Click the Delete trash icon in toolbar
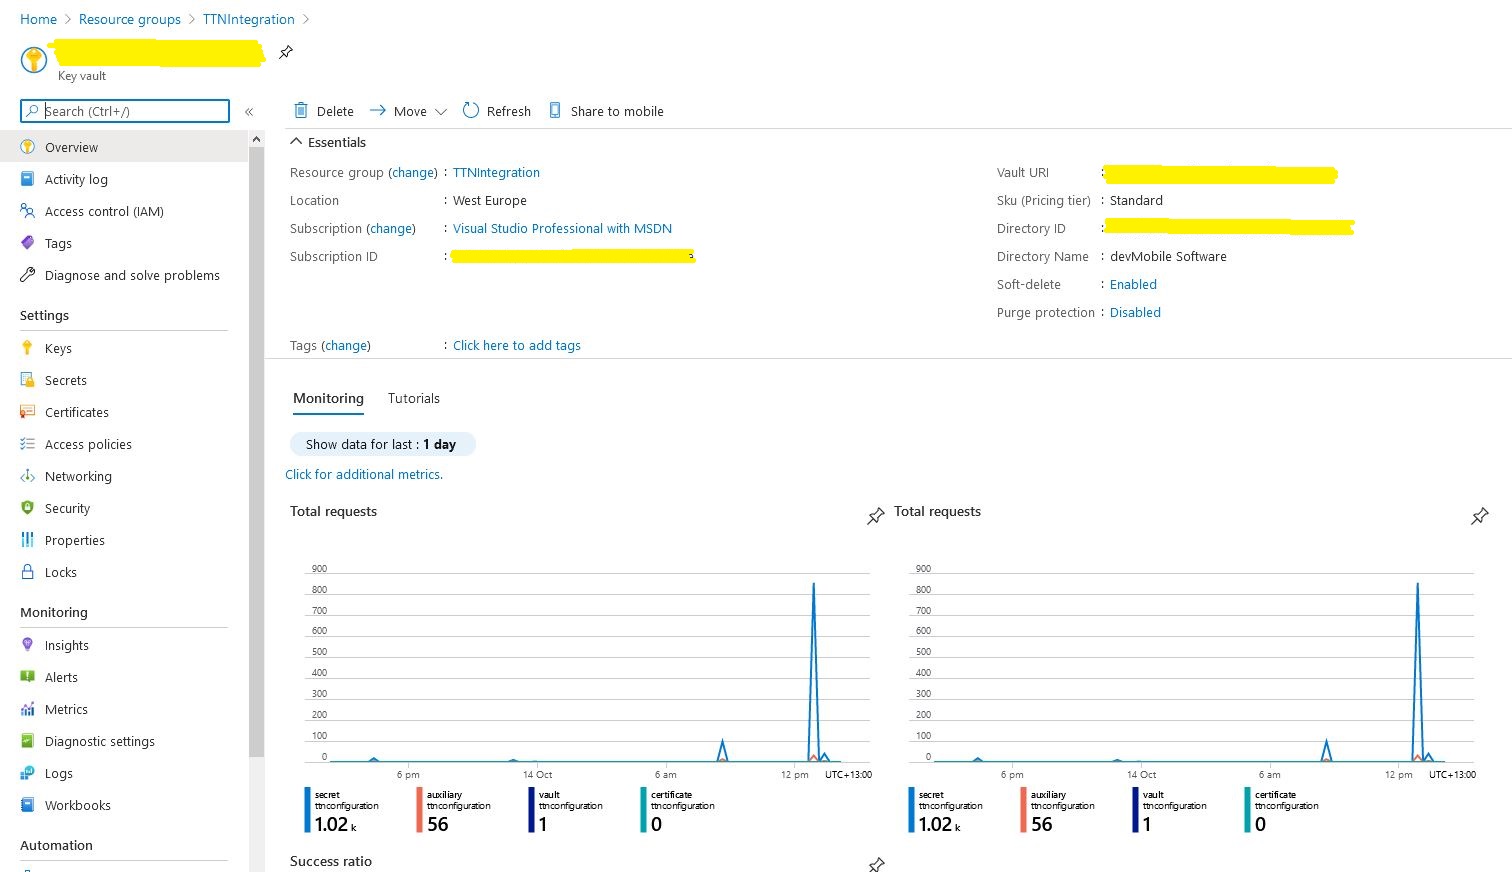This screenshot has height=872, width=1512. click(301, 111)
